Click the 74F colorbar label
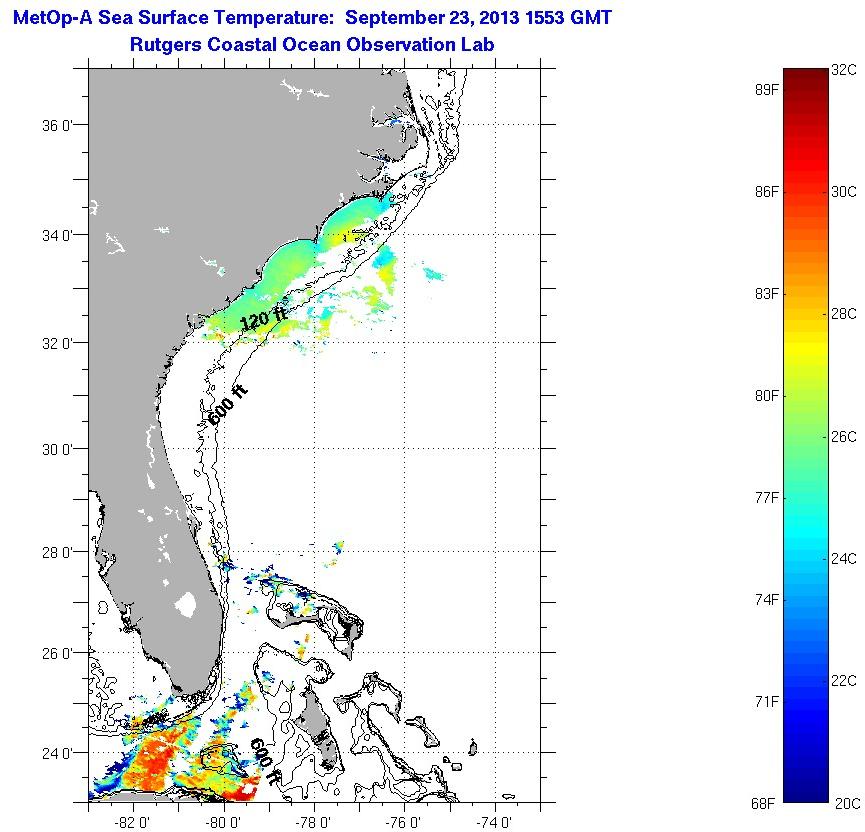 pos(767,600)
